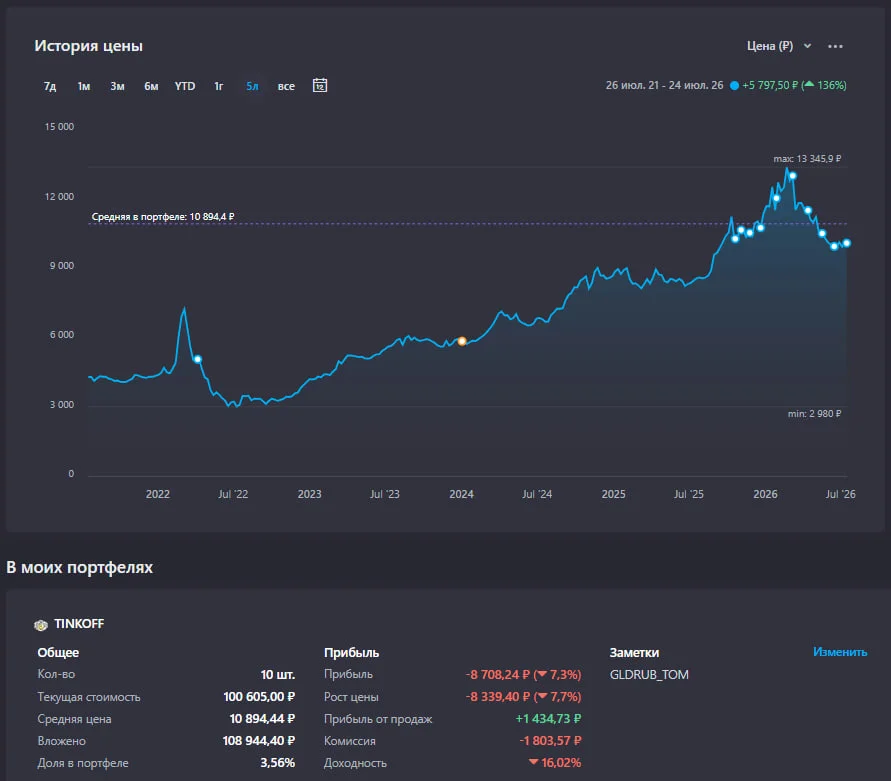
Task: Click the chevron next to Цена (₽)
Action: tap(807, 46)
